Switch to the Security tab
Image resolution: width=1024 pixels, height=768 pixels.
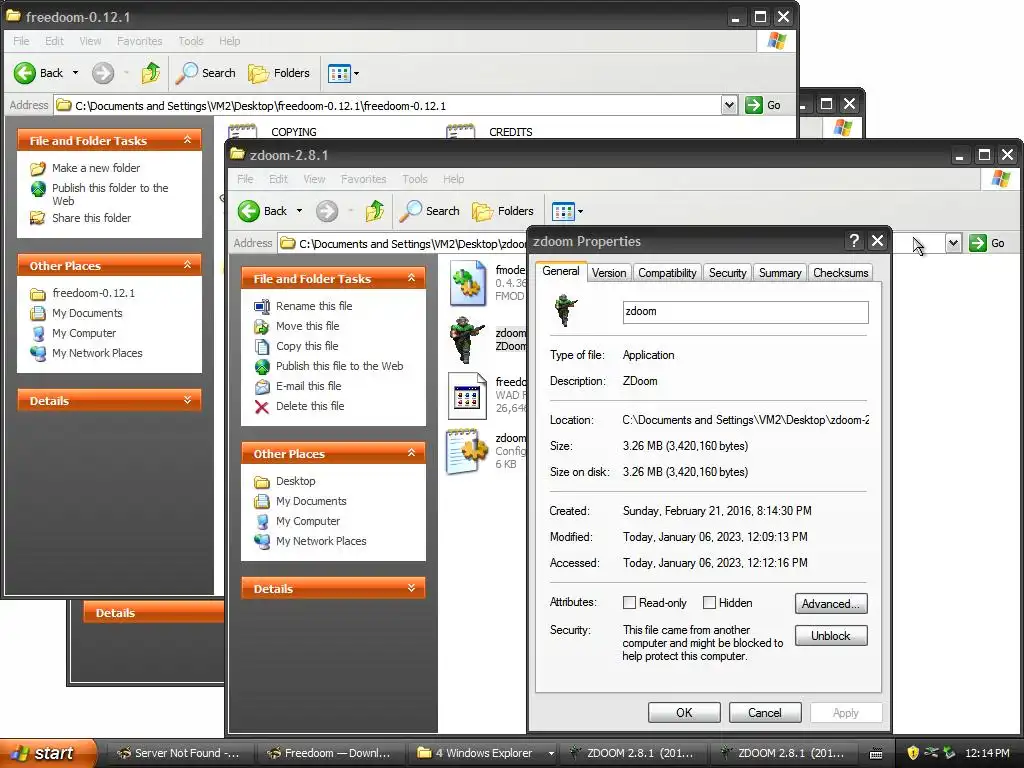point(728,273)
